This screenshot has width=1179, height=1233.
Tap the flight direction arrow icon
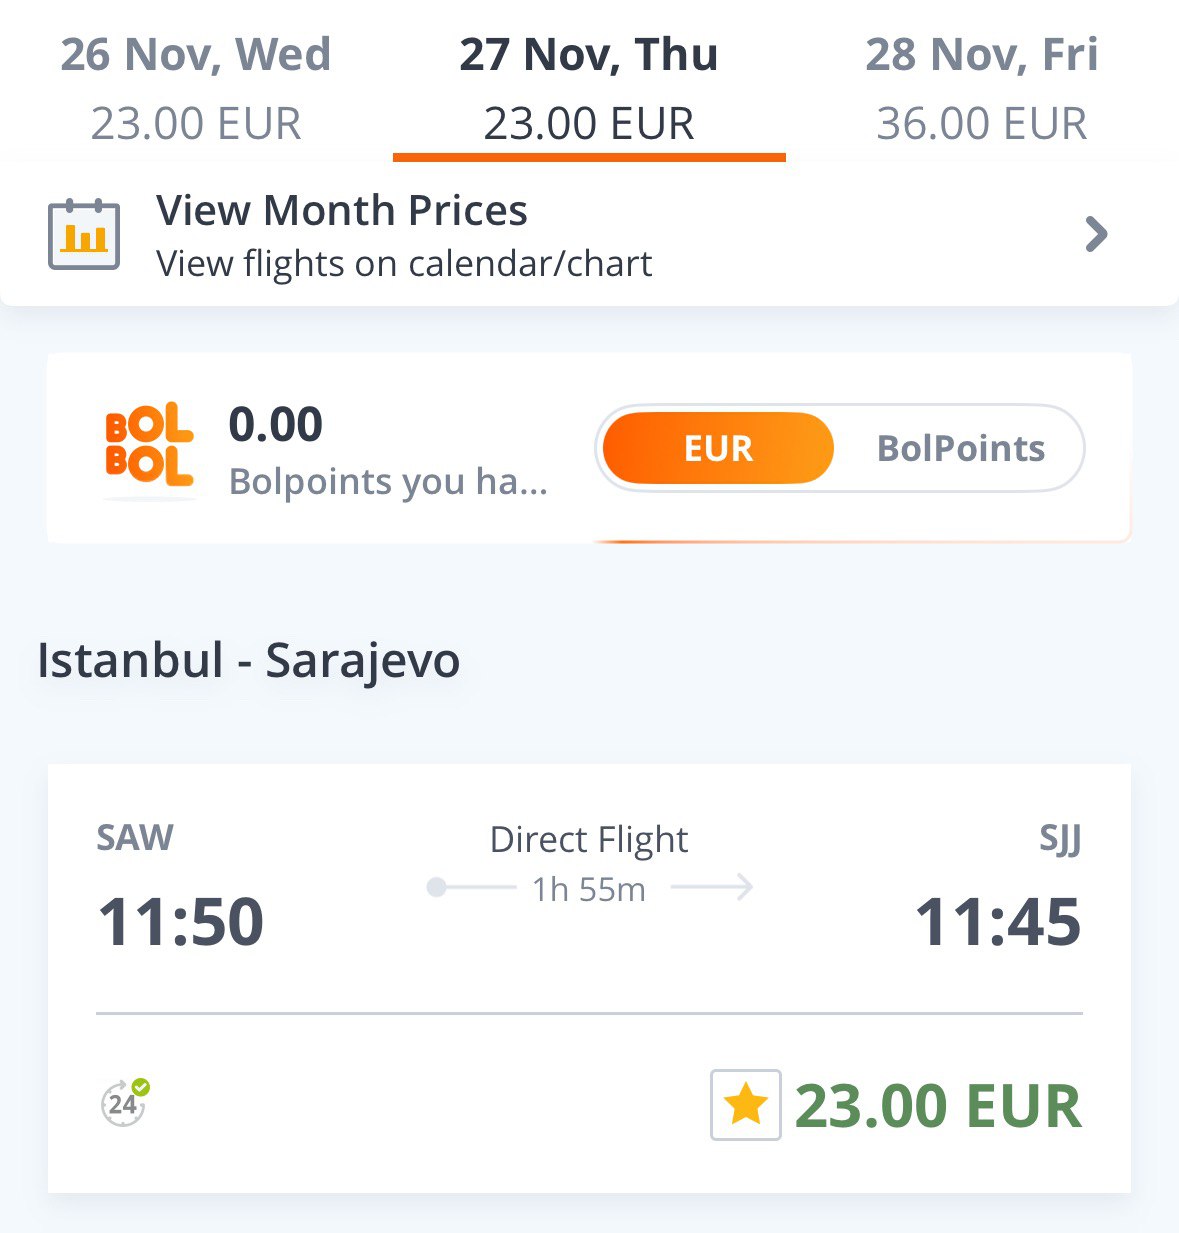tap(712, 887)
